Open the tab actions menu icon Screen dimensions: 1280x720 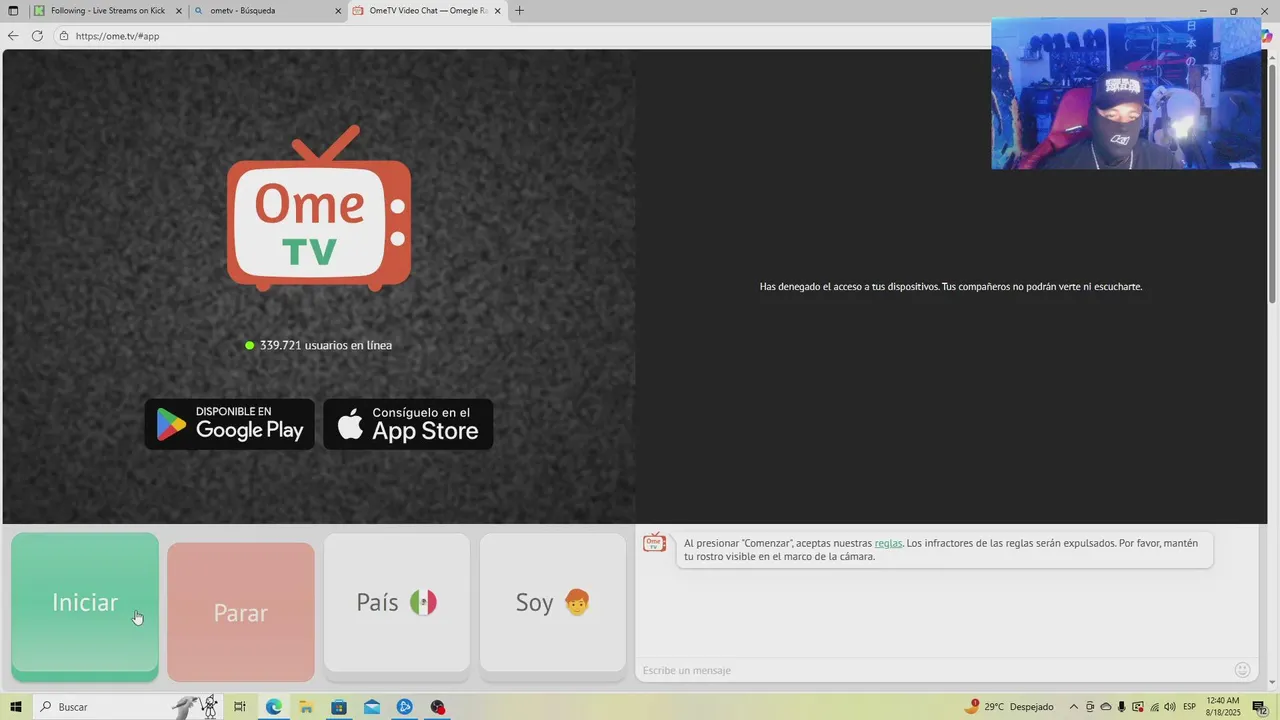(x=13, y=11)
